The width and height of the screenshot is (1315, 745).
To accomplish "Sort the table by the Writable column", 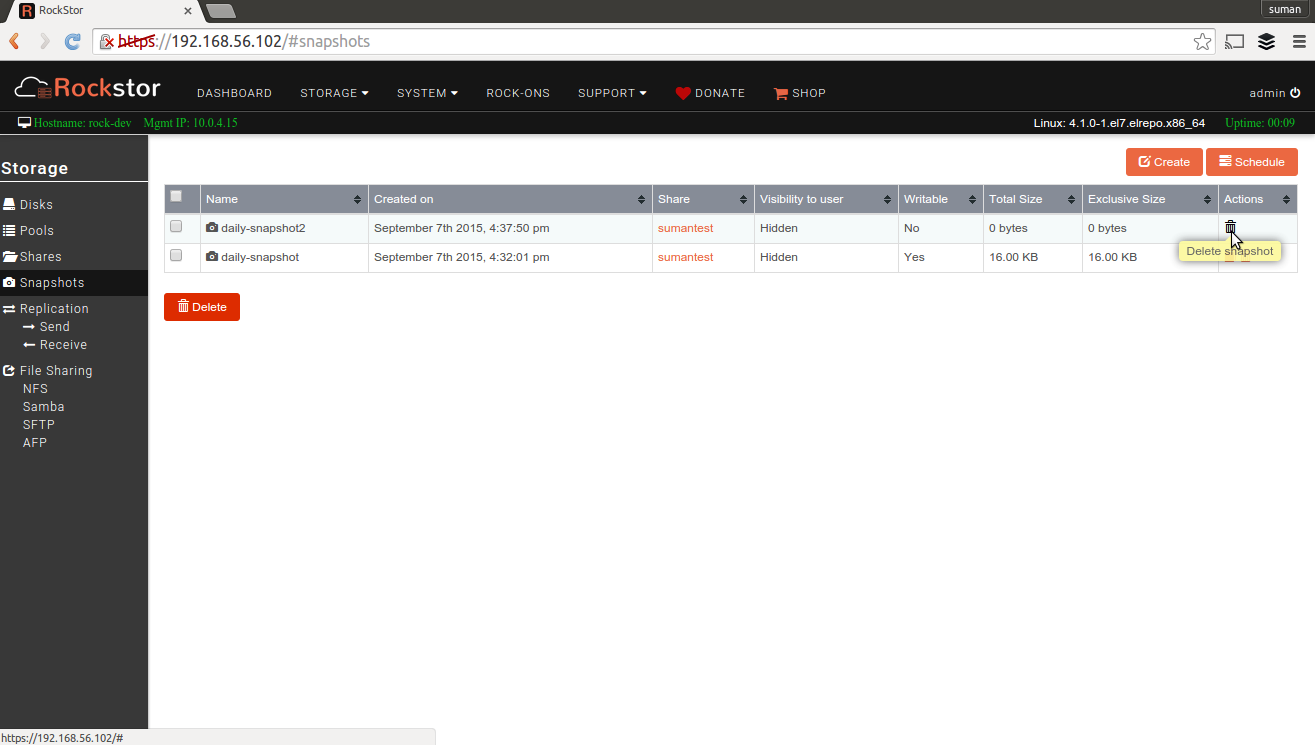I will pos(941,199).
